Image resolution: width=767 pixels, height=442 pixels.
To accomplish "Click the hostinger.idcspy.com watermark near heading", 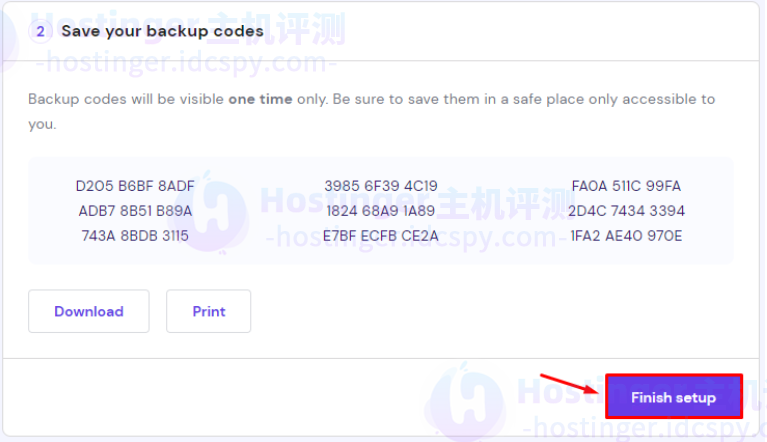I will (186, 63).
